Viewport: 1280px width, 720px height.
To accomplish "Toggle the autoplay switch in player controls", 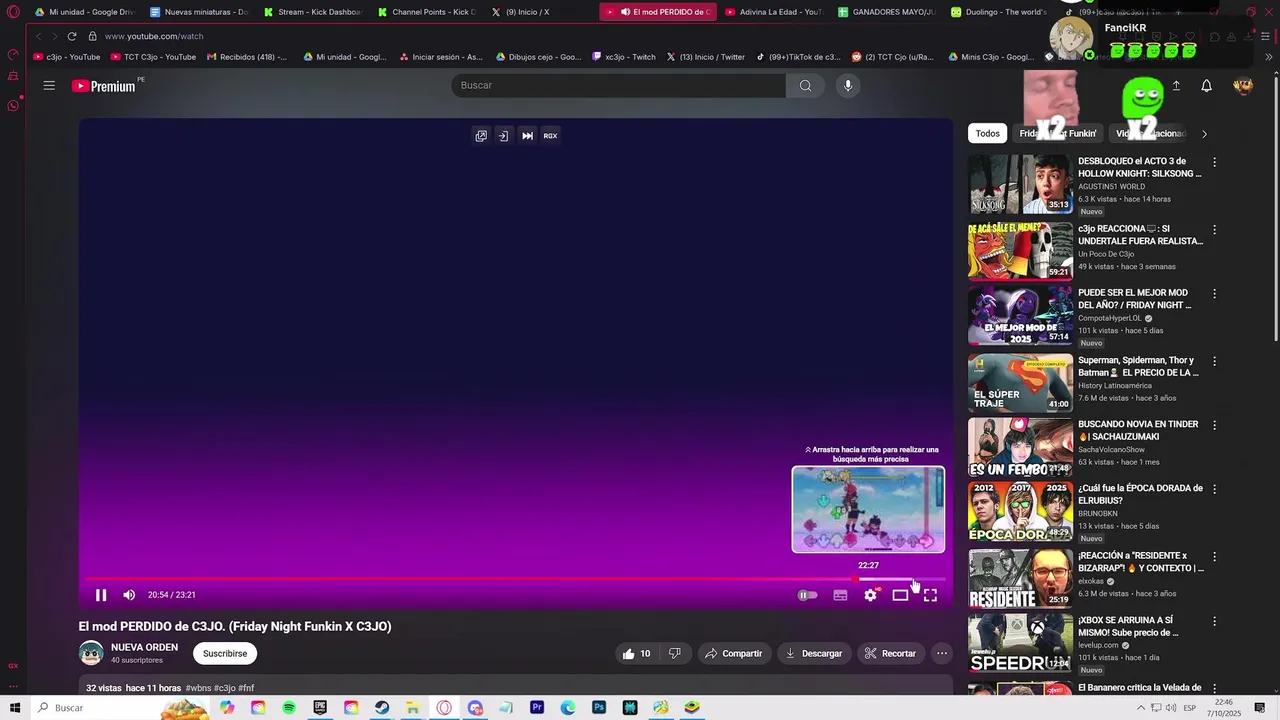I will pos(807,595).
